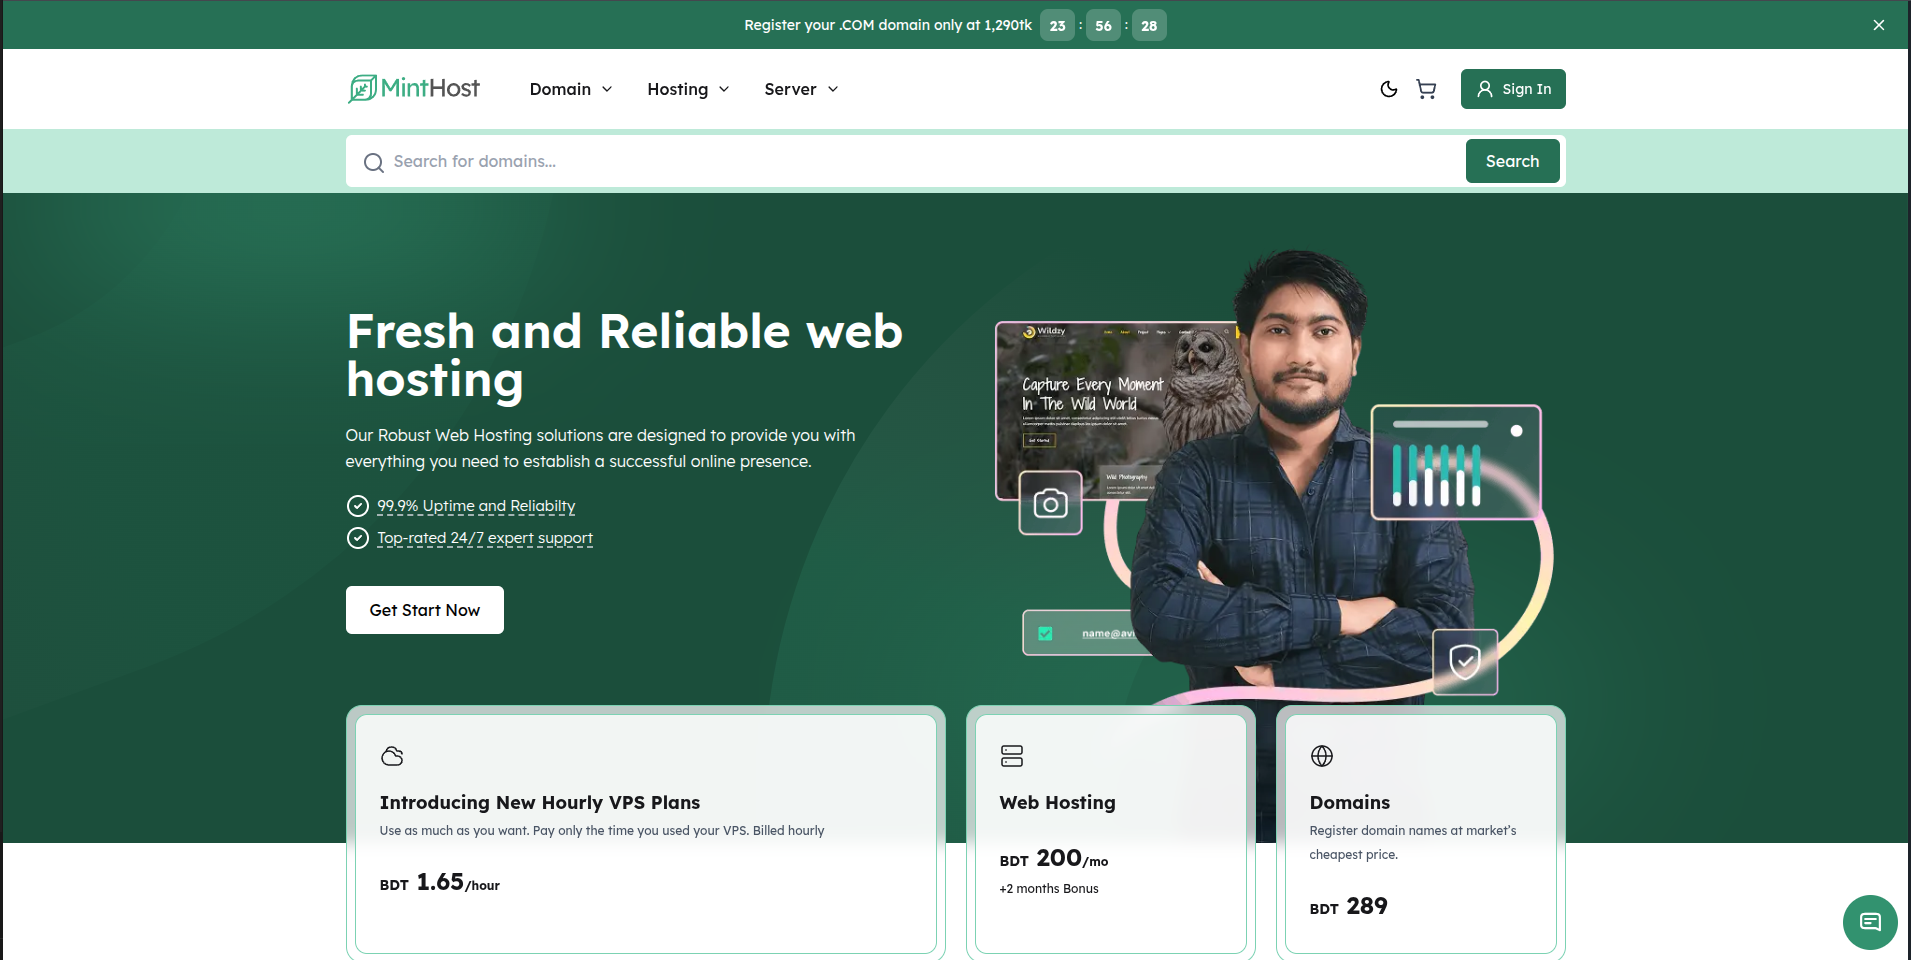Dismiss the promo banner with X

(1878, 25)
